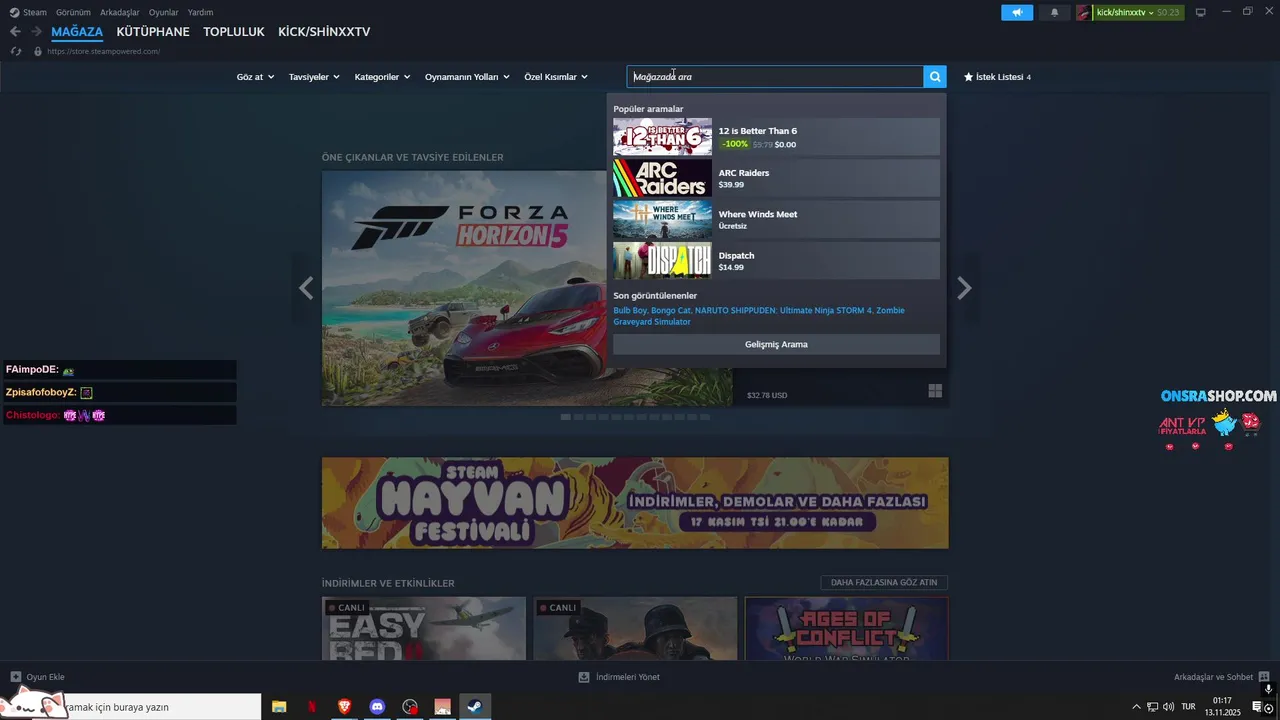Click the TUR language indicator
The width and height of the screenshot is (1280, 720).
coord(1189,707)
